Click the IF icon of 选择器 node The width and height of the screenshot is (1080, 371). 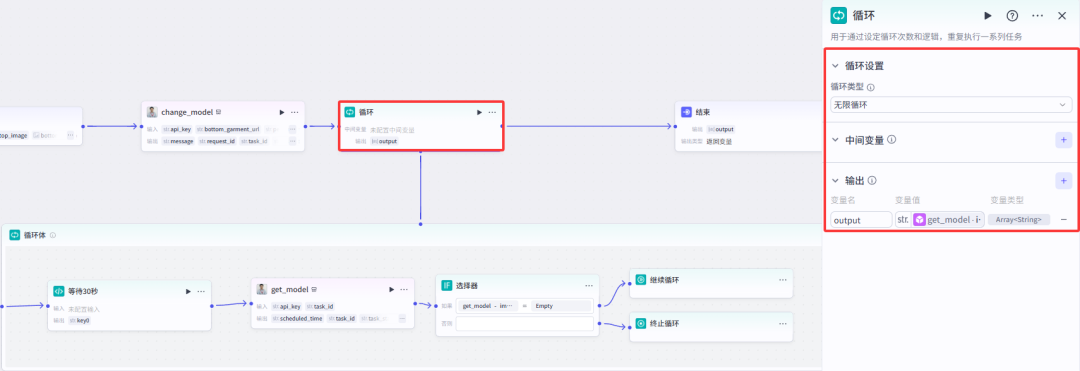446,285
